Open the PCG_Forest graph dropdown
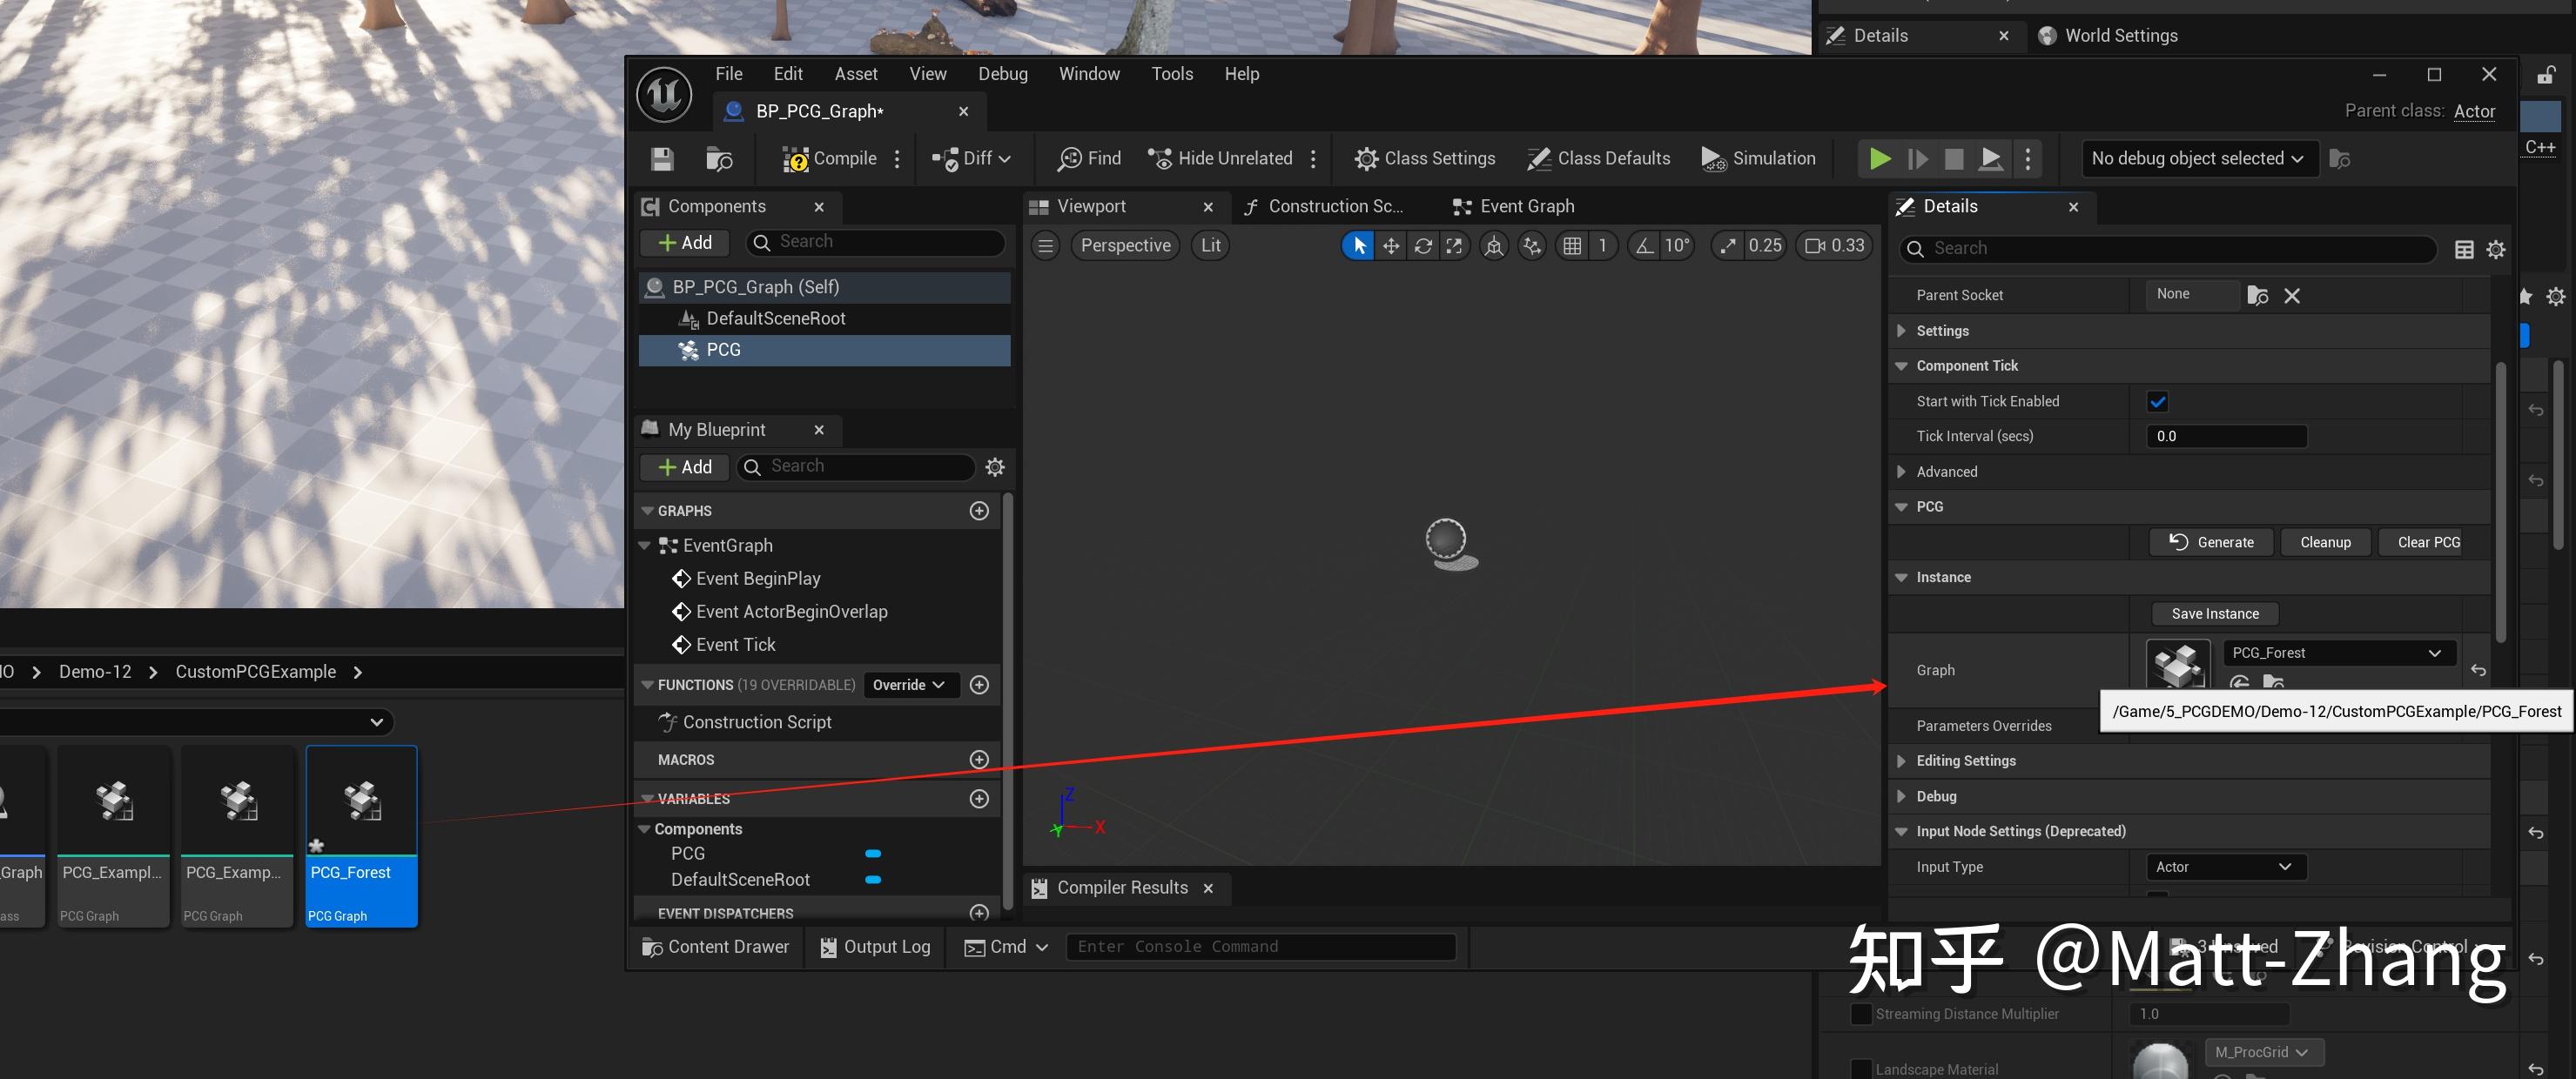The image size is (2576, 1079). [2337, 653]
